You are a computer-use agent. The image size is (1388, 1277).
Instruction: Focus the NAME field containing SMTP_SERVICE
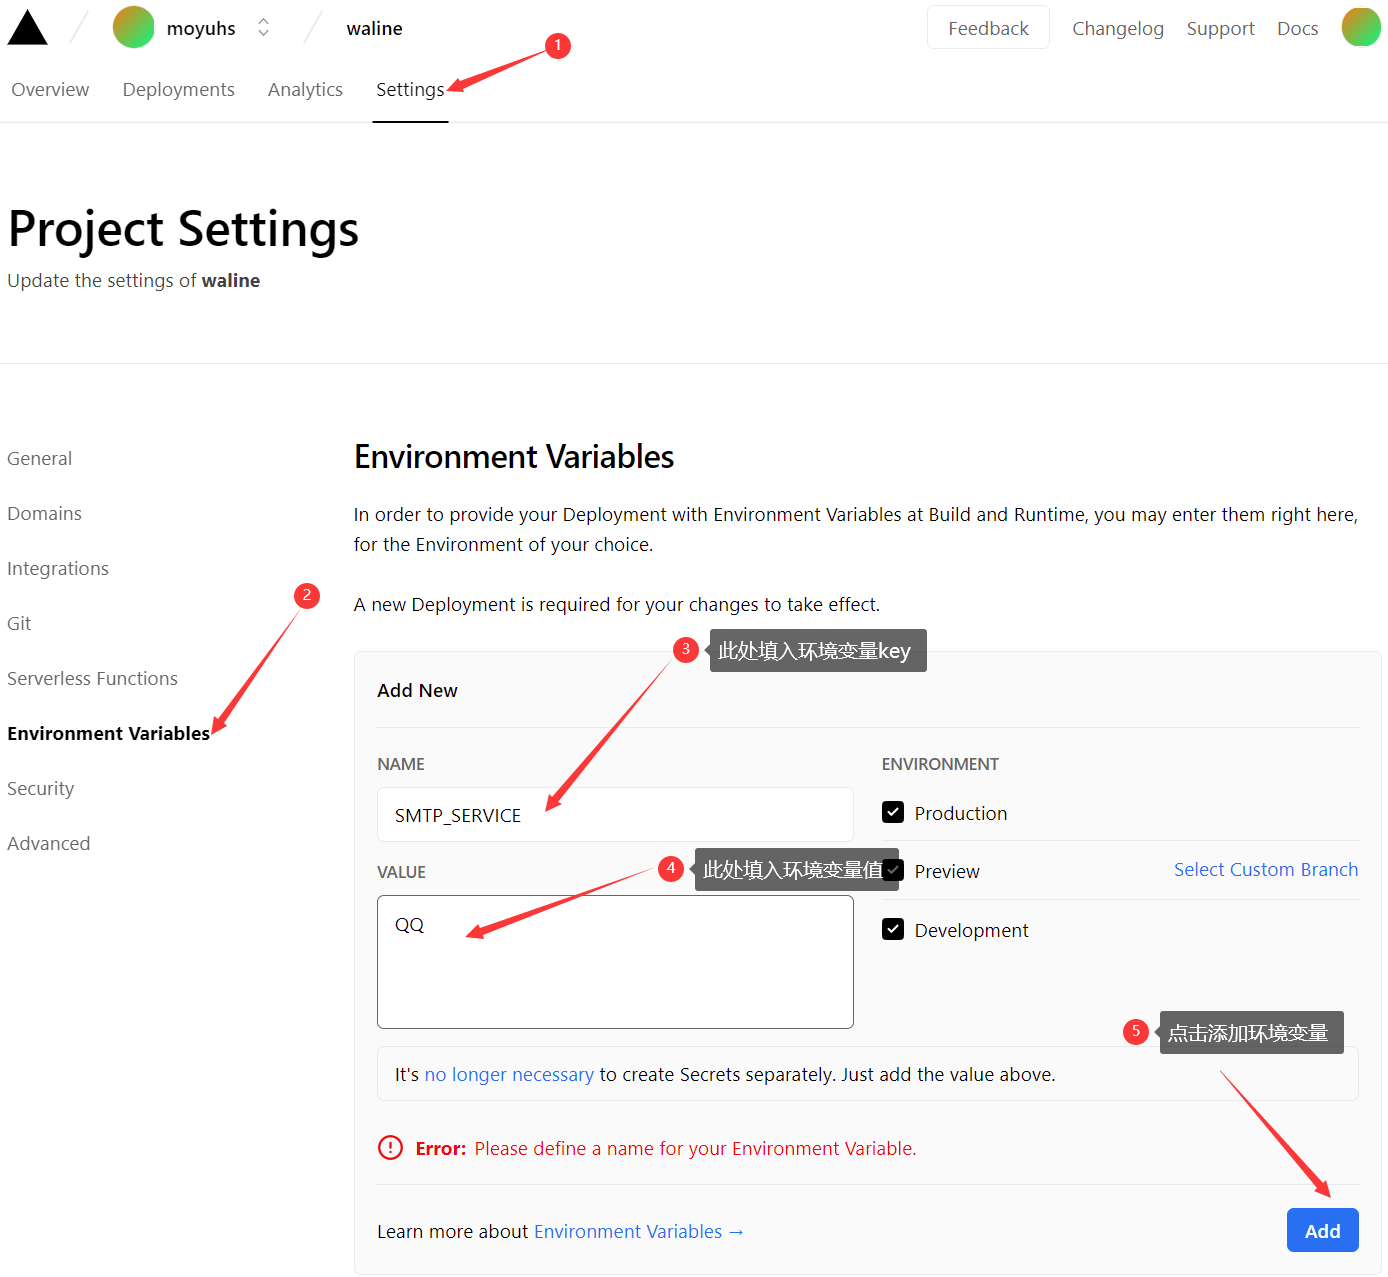(615, 815)
